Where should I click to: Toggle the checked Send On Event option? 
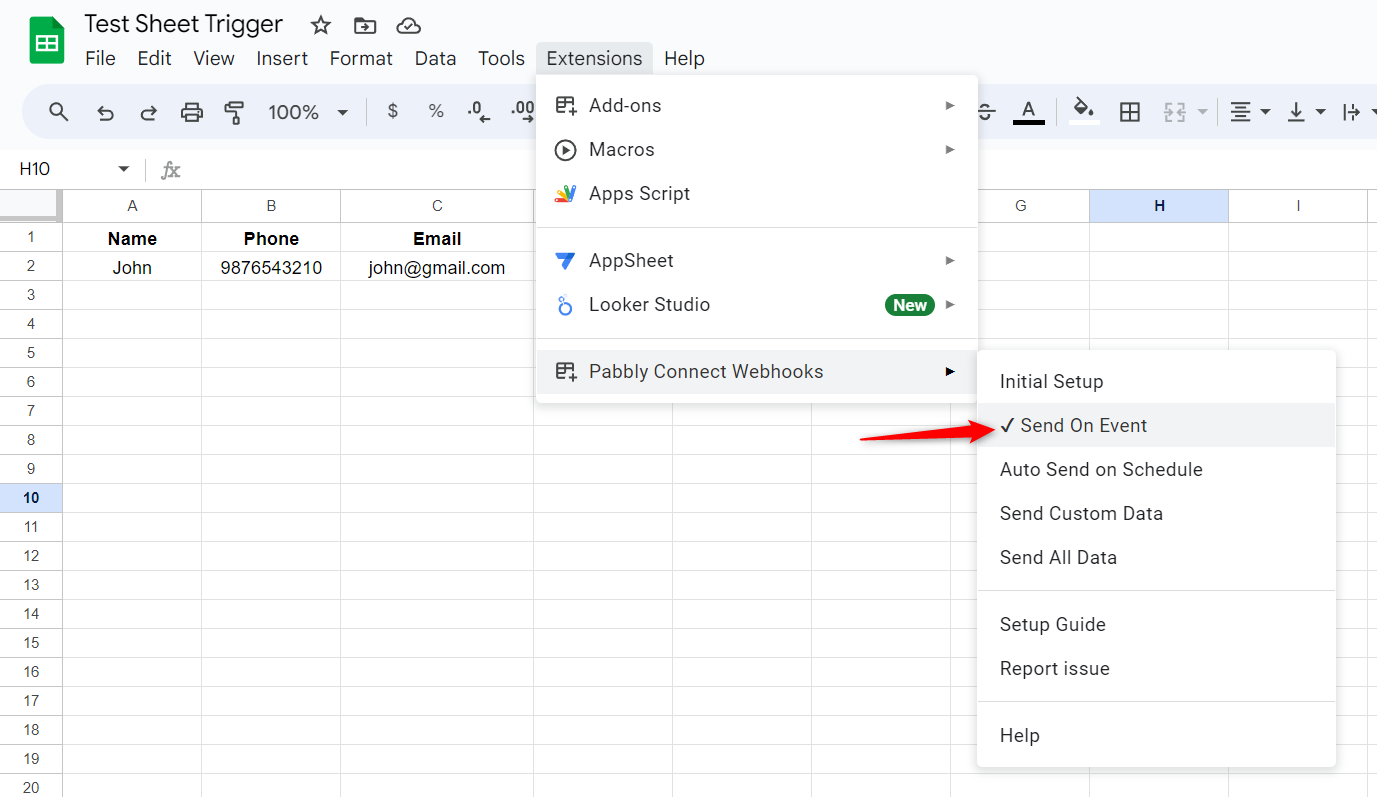(1156, 426)
